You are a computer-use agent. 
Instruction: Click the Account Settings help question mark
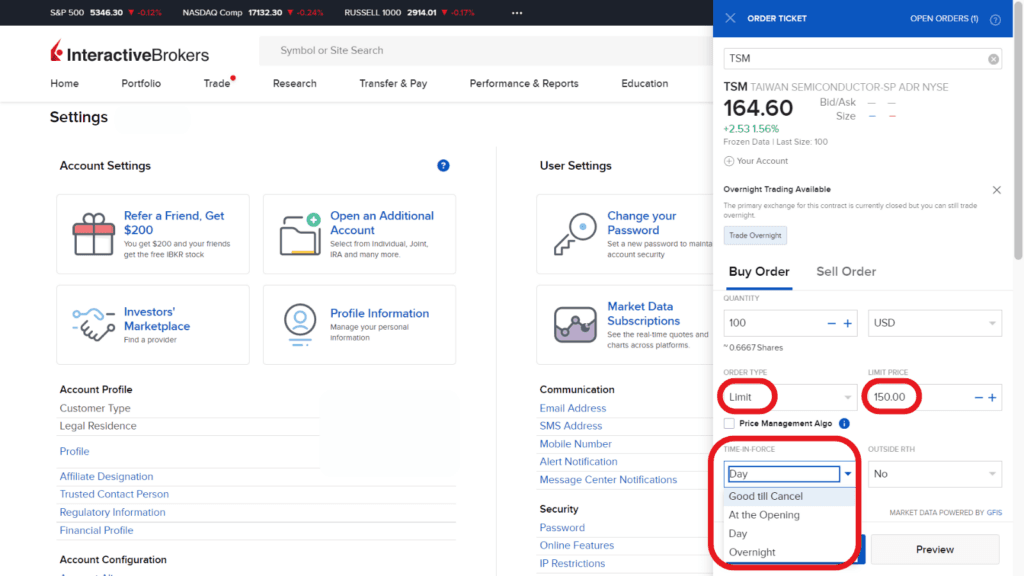tap(443, 165)
